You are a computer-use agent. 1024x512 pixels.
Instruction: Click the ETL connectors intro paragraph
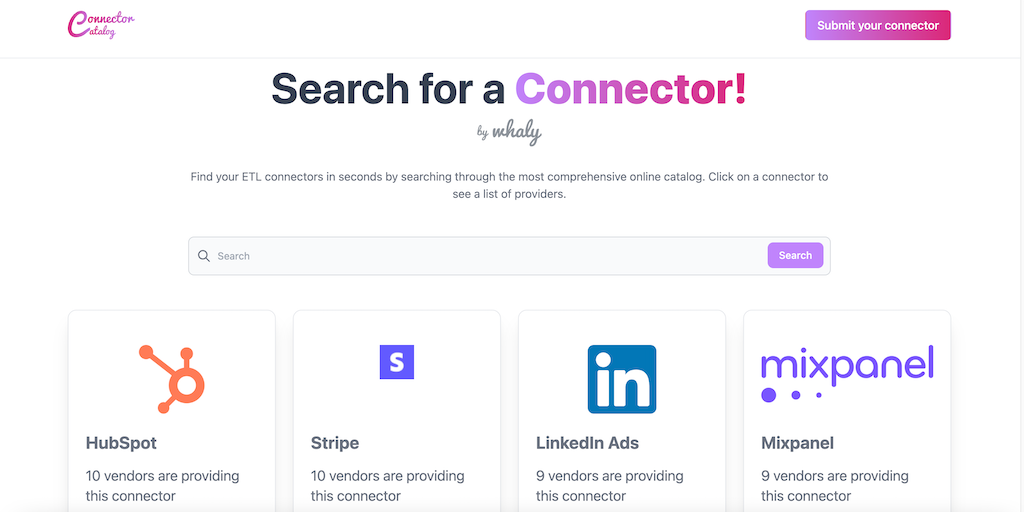tap(509, 185)
